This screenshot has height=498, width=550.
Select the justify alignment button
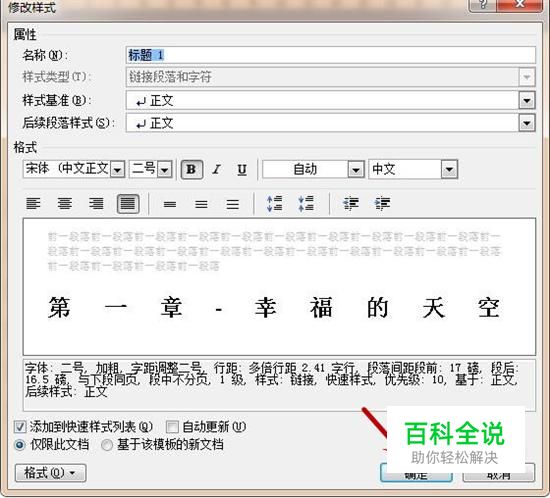pyautogui.click(x=128, y=203)
